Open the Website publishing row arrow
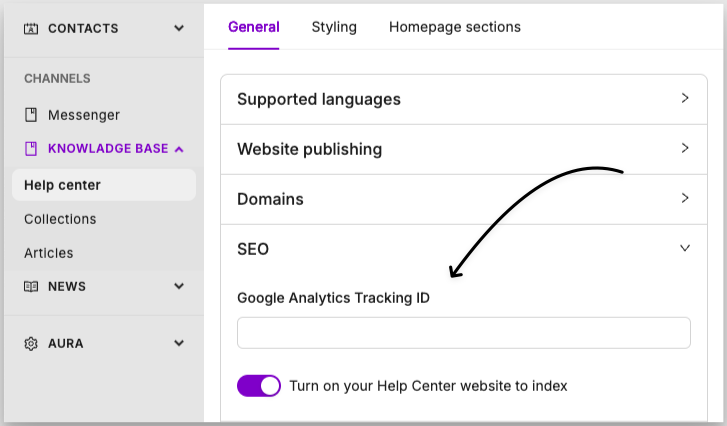The image size is (727, 426). coord(685,148)
